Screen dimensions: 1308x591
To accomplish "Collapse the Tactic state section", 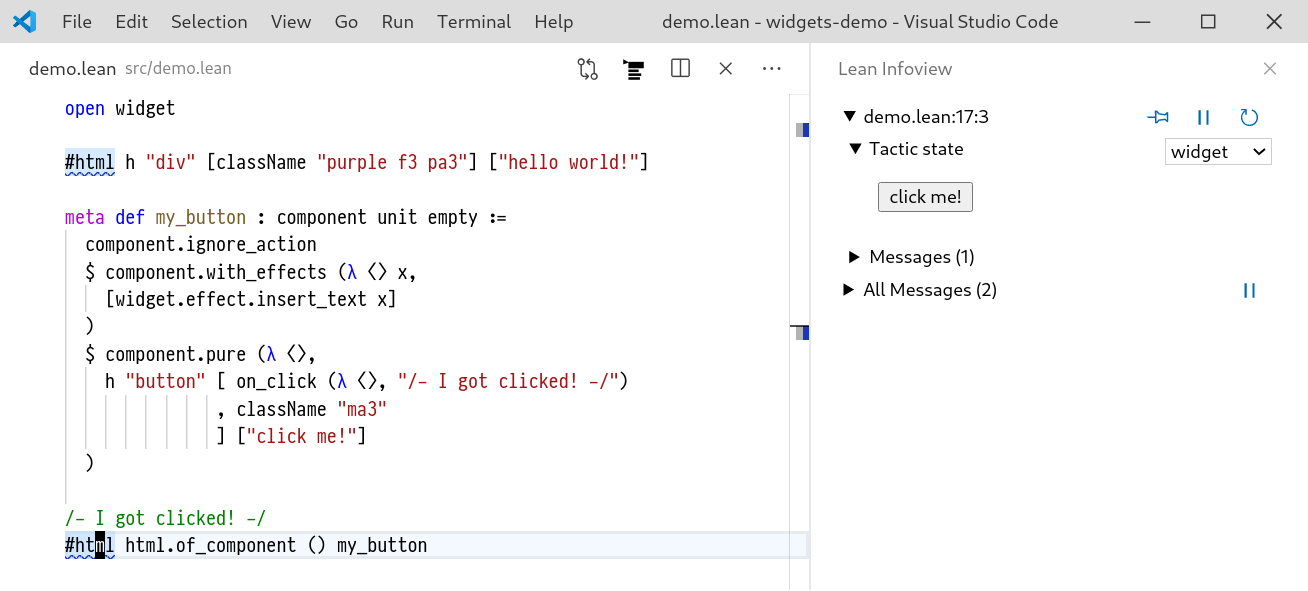I will (855, 149).
